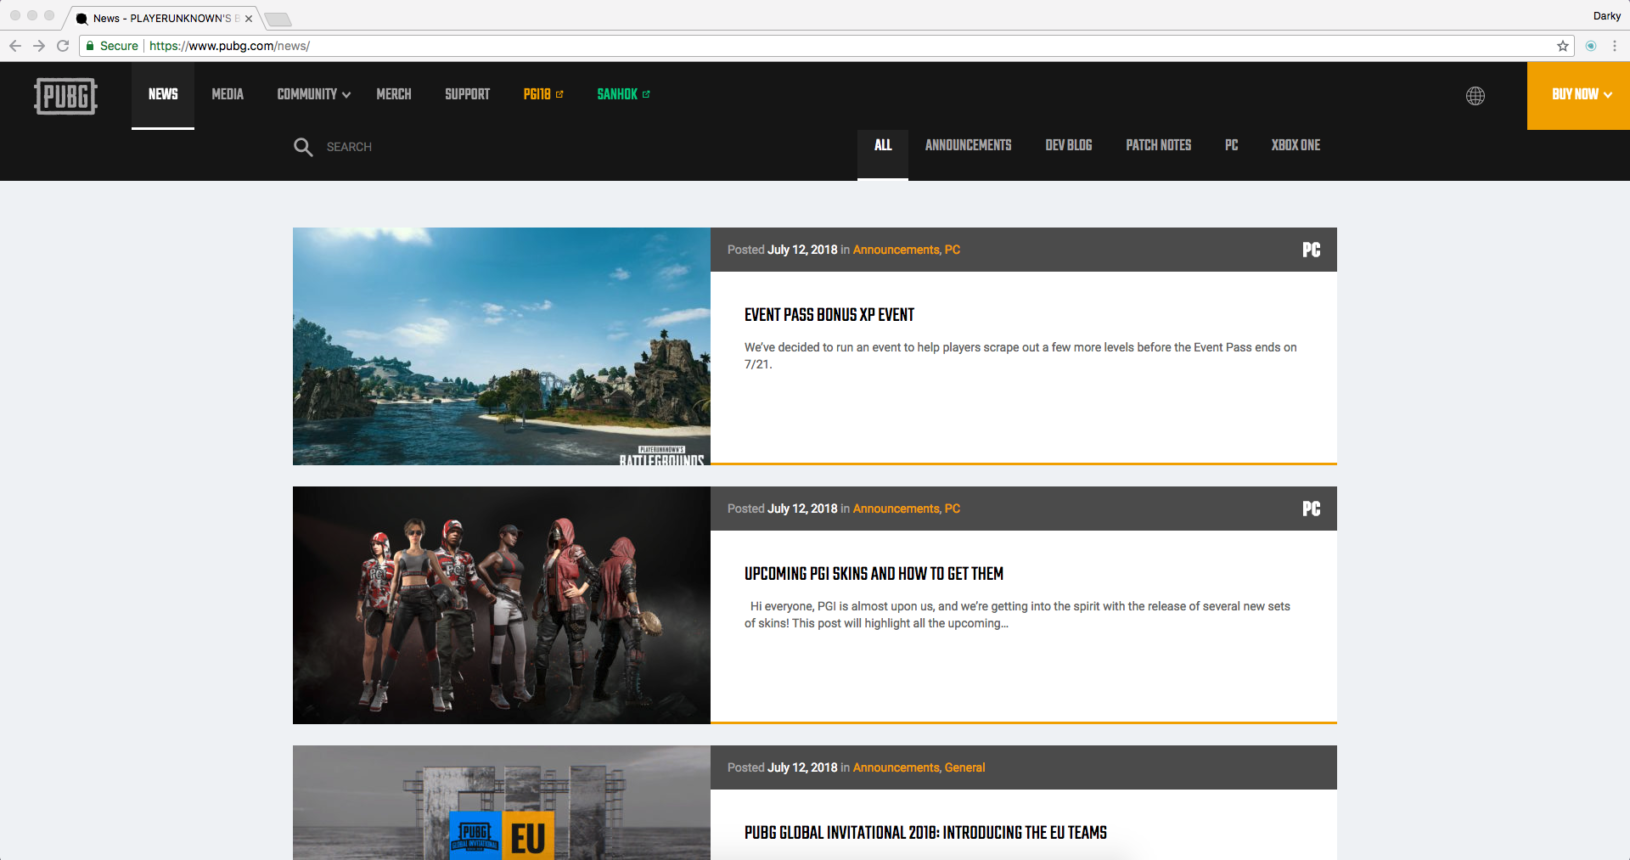Click the teal extension icon in toolbar

point(1591,46)
